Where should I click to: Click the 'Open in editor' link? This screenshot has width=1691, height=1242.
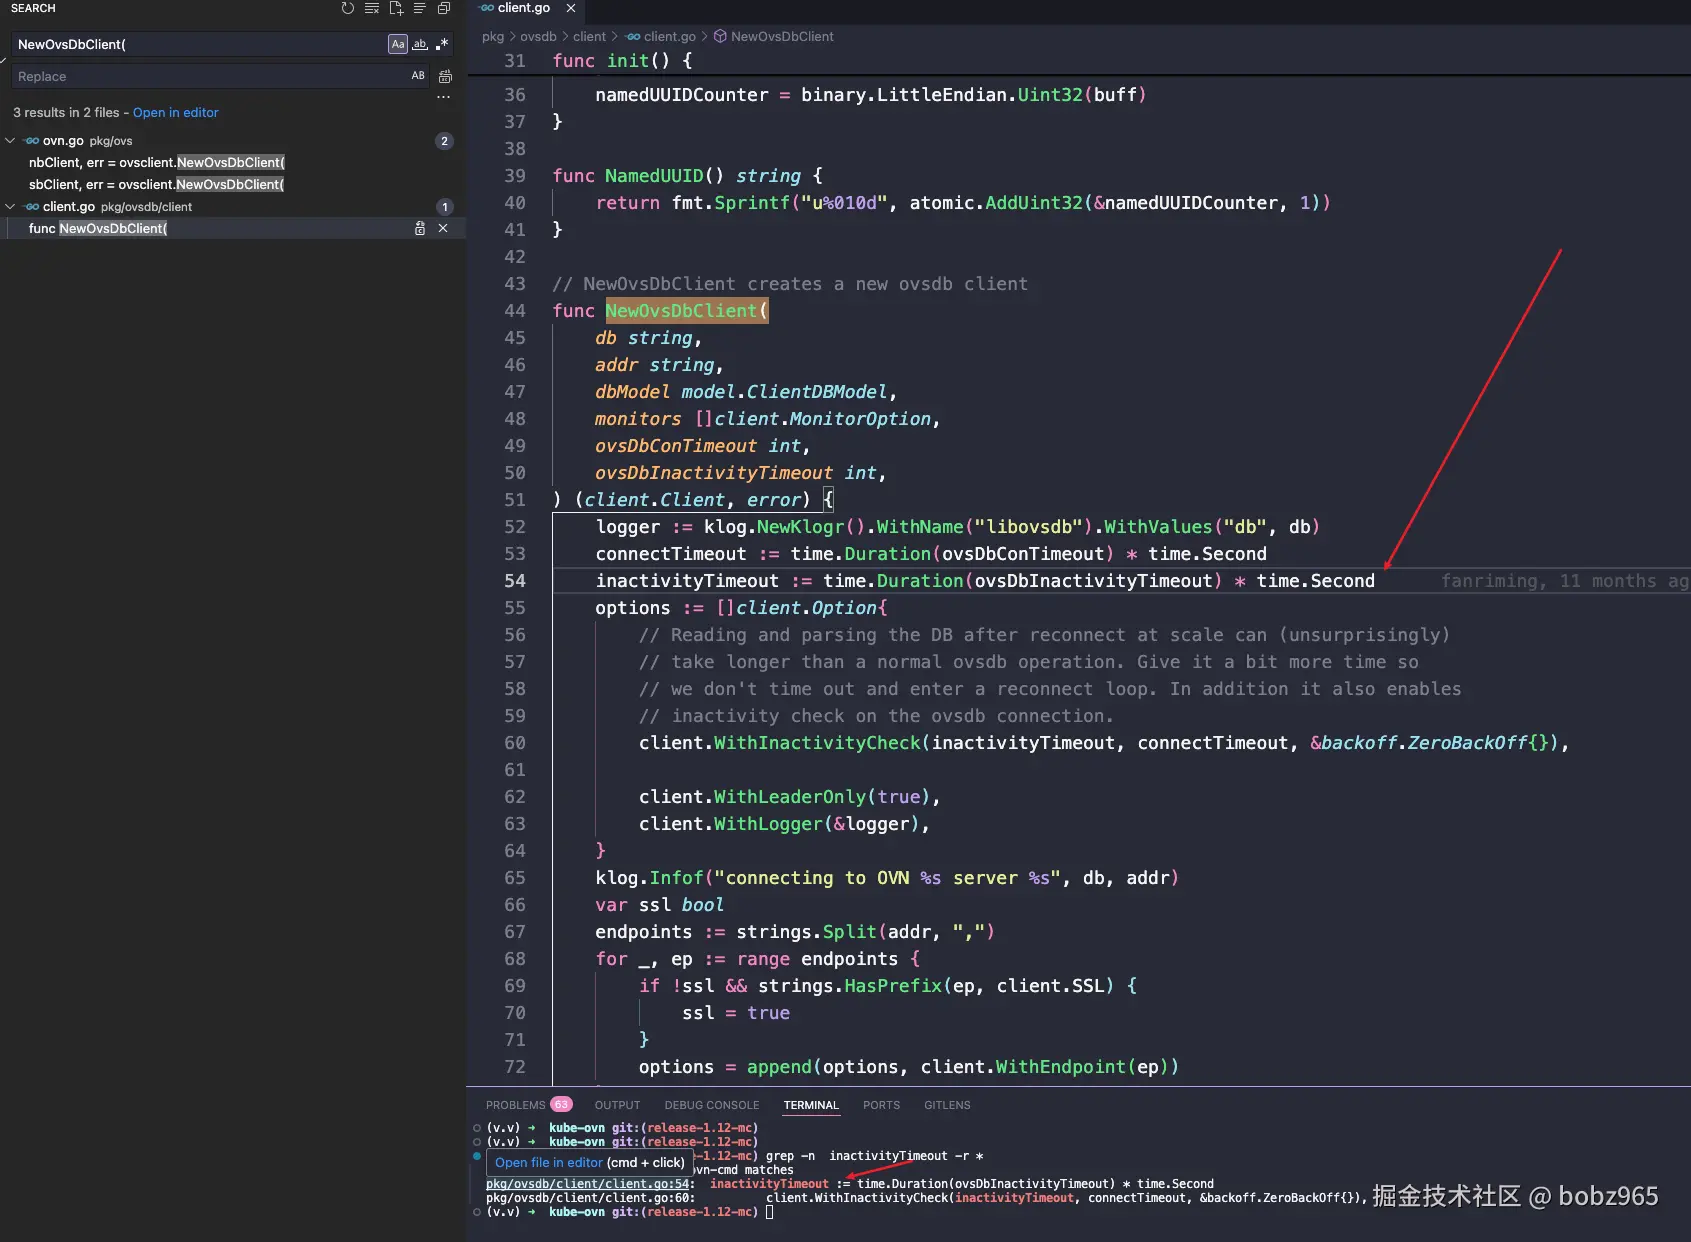coord(175,113)
